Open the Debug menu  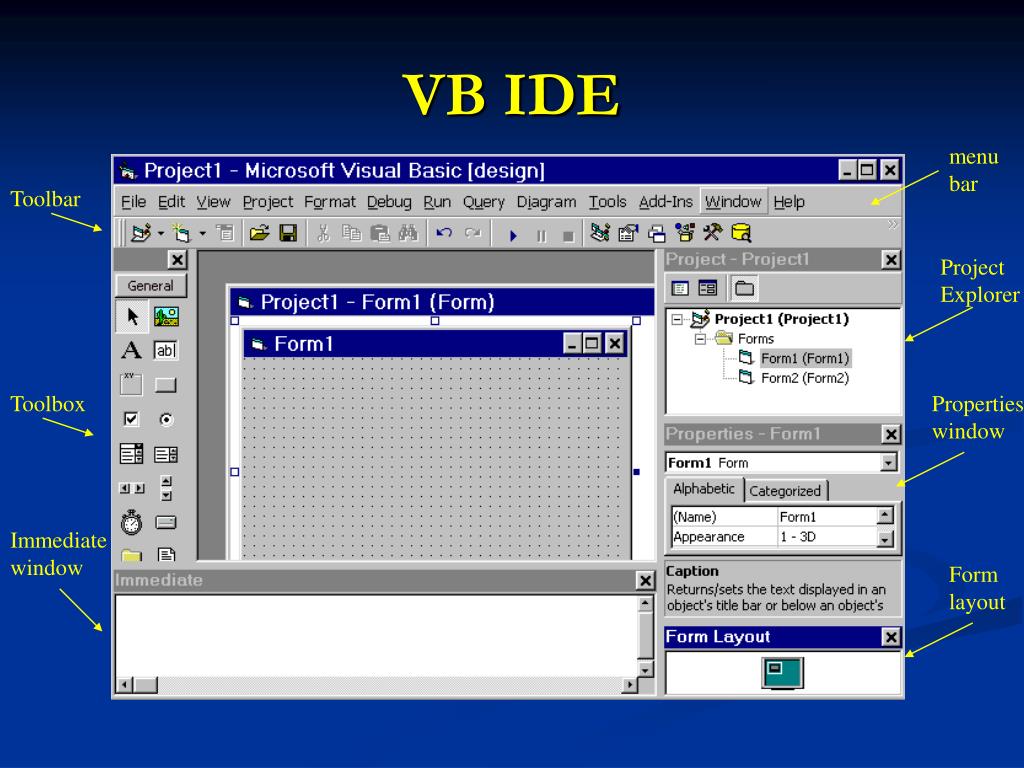(389, 202)
